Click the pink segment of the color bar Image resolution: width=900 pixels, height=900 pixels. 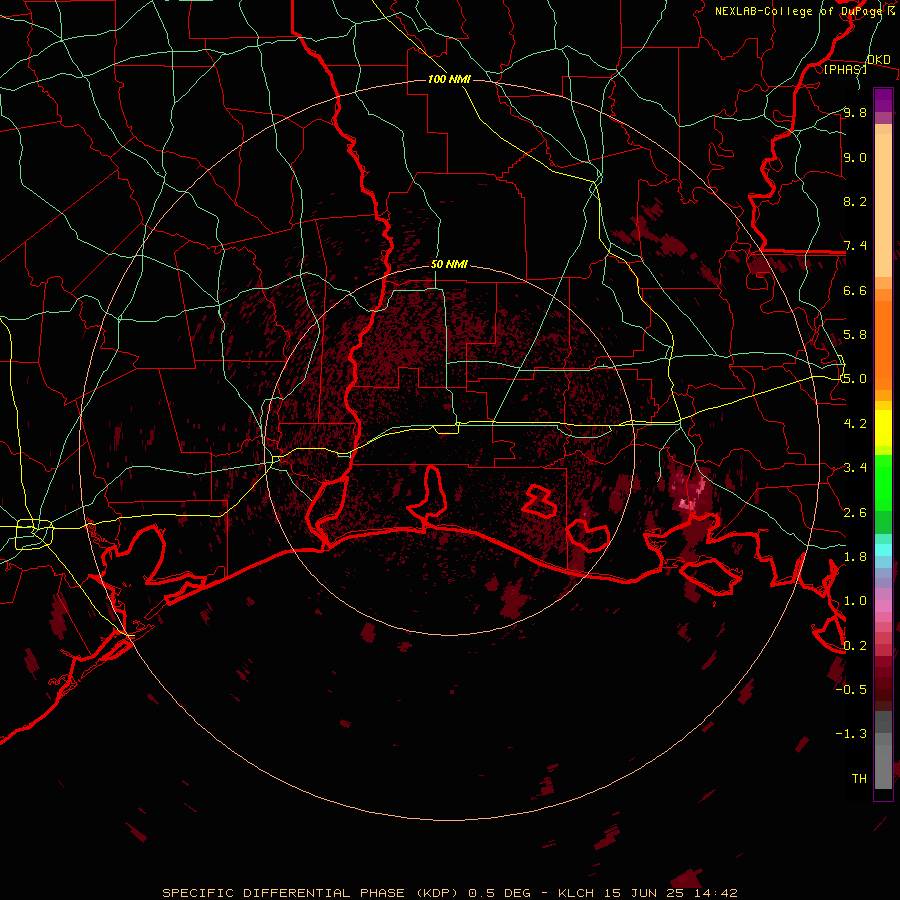click(883, 606)
